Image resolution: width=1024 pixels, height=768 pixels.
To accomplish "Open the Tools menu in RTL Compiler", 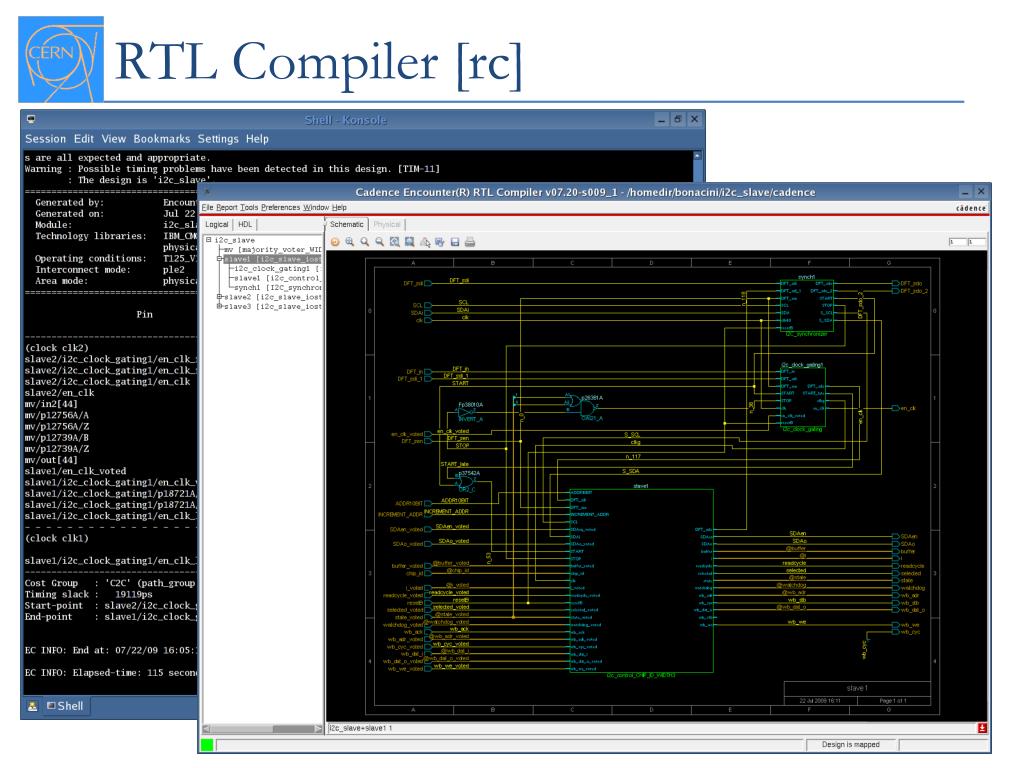I will 249,208.
